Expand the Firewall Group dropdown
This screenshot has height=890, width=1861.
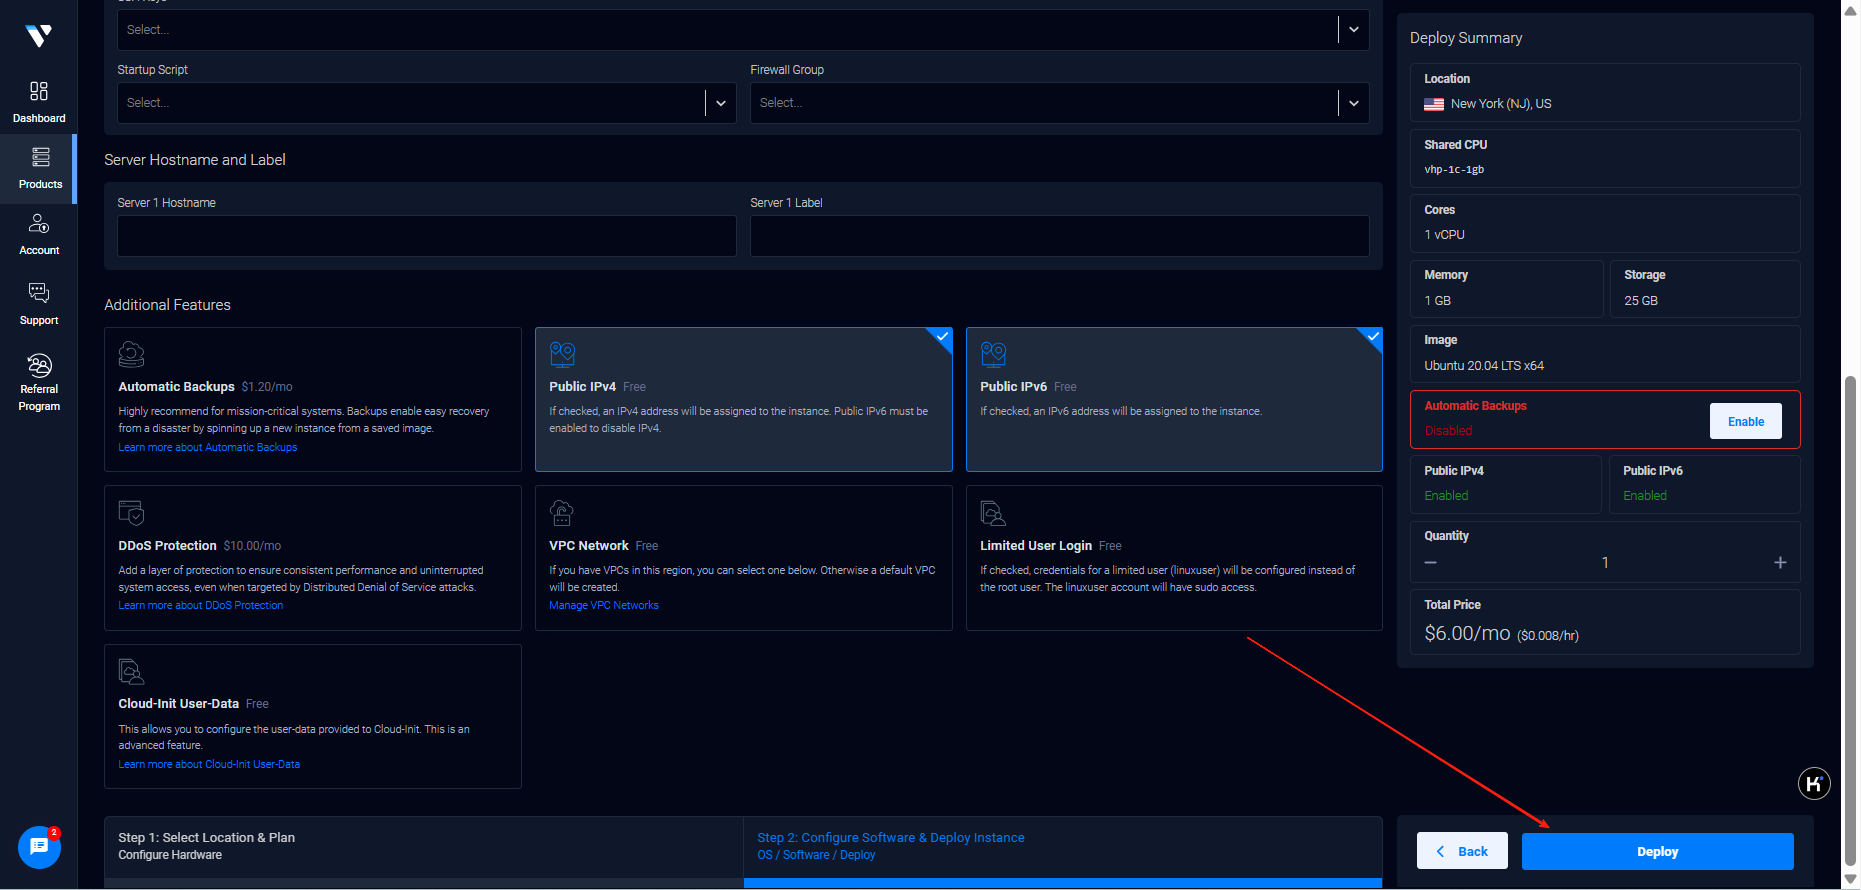click(x=1353, y=103)
